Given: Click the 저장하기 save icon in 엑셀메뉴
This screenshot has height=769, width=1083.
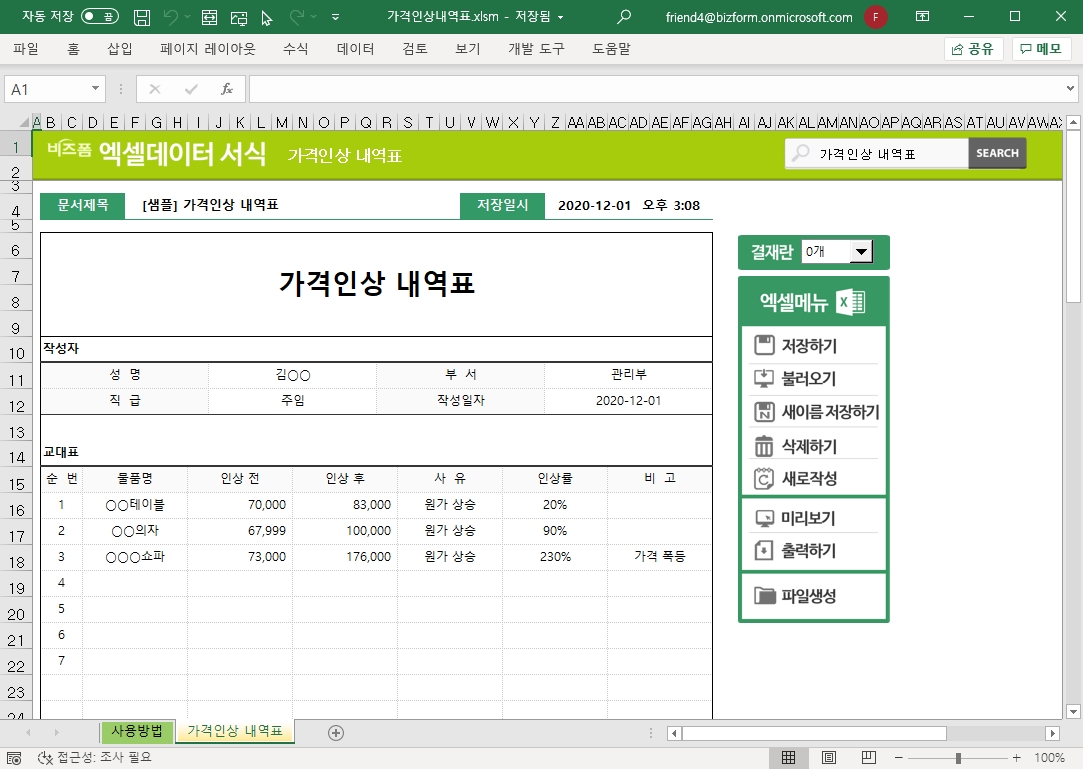Looking at the screenshot, I should (765, 346).
